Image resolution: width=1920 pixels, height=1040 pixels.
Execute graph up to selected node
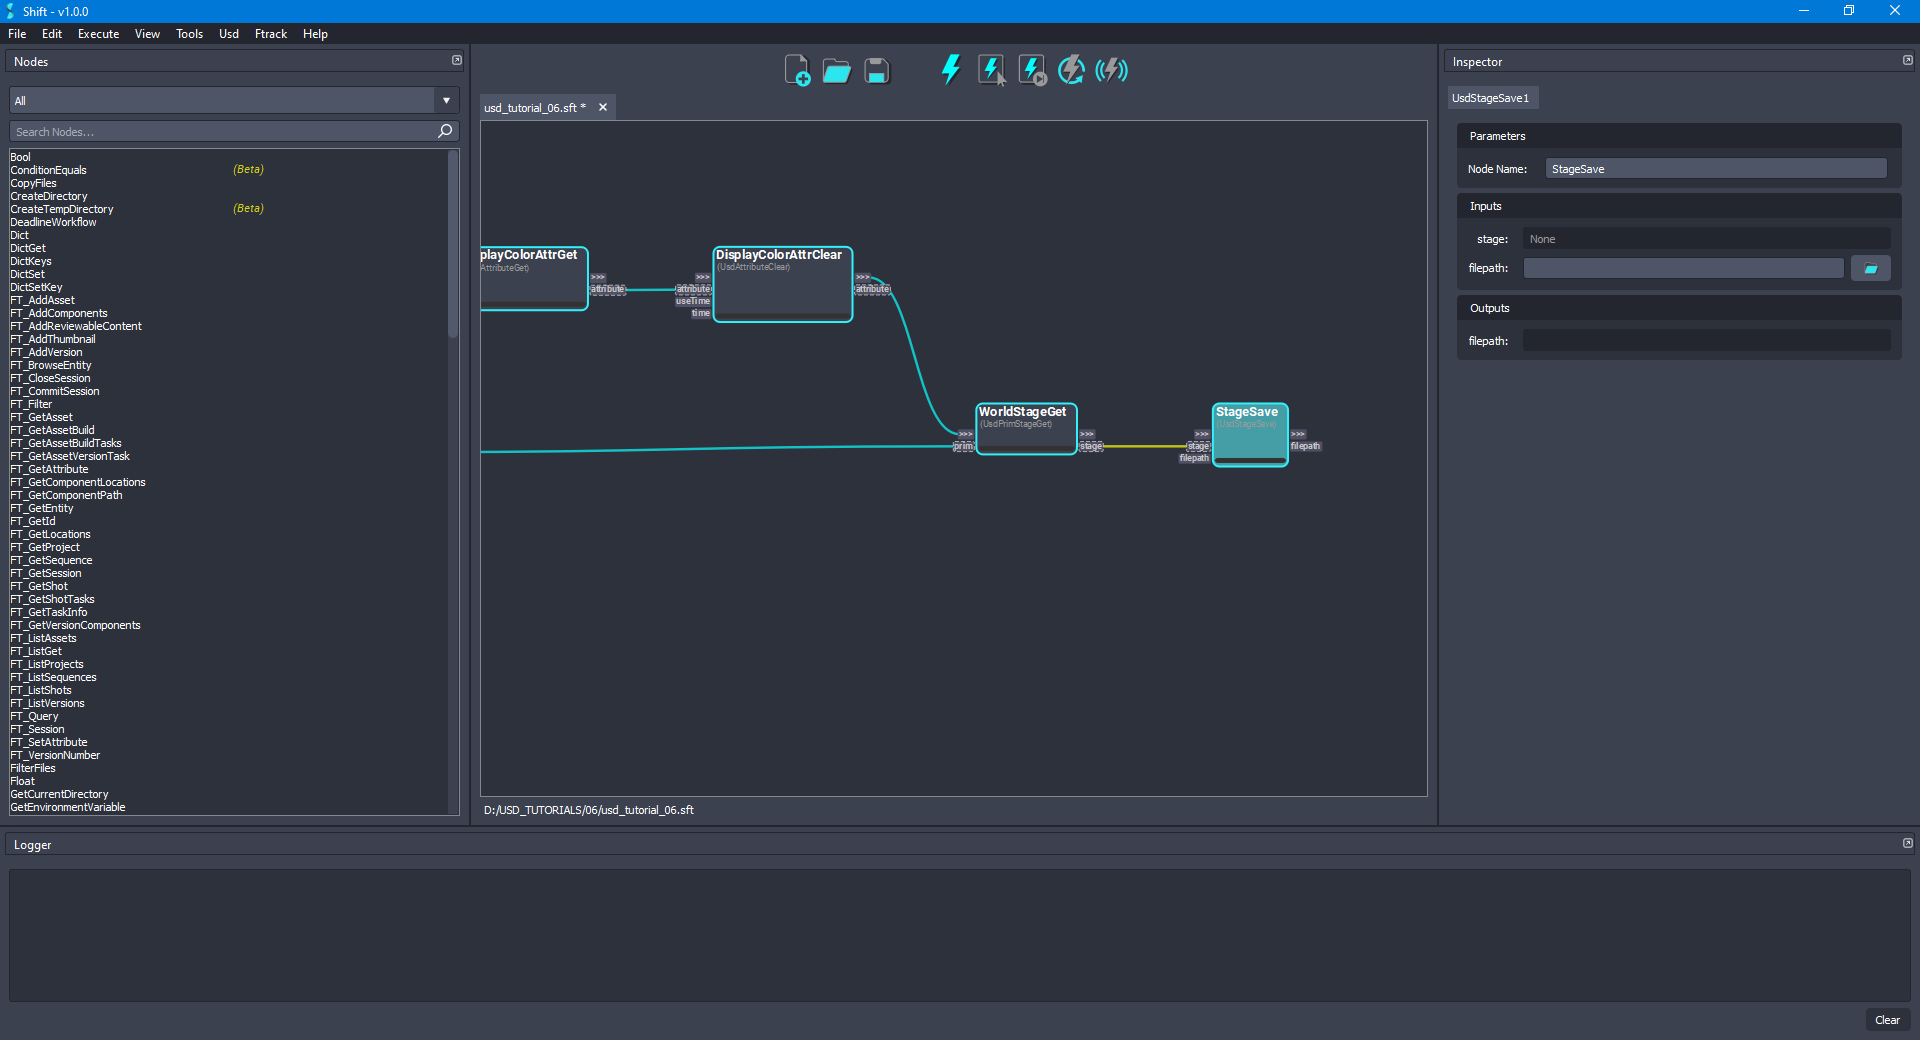(x=1030, y=70)
